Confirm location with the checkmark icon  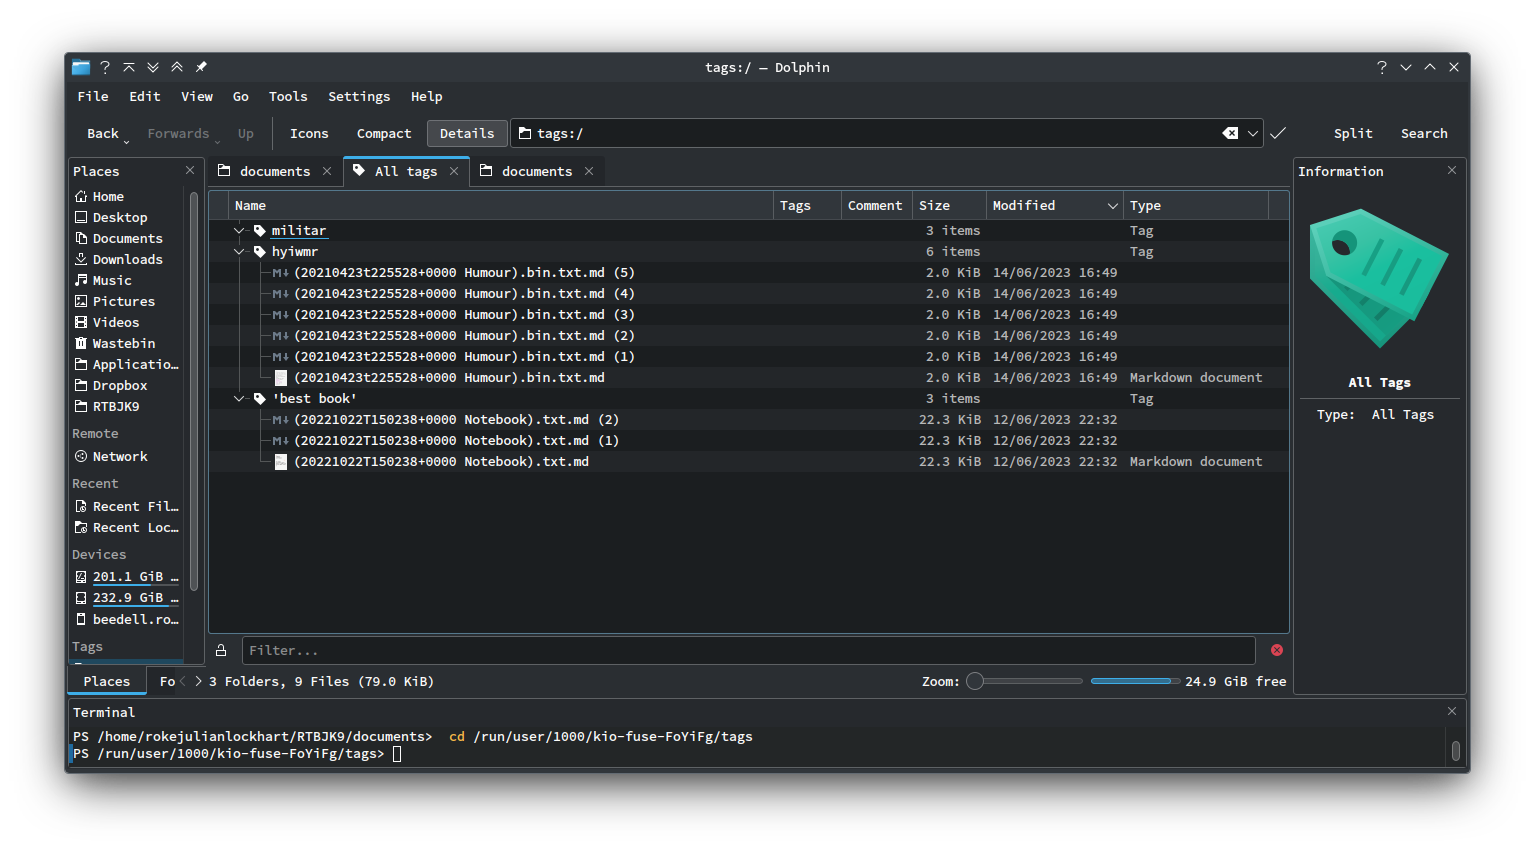[x=1278, y=133]
